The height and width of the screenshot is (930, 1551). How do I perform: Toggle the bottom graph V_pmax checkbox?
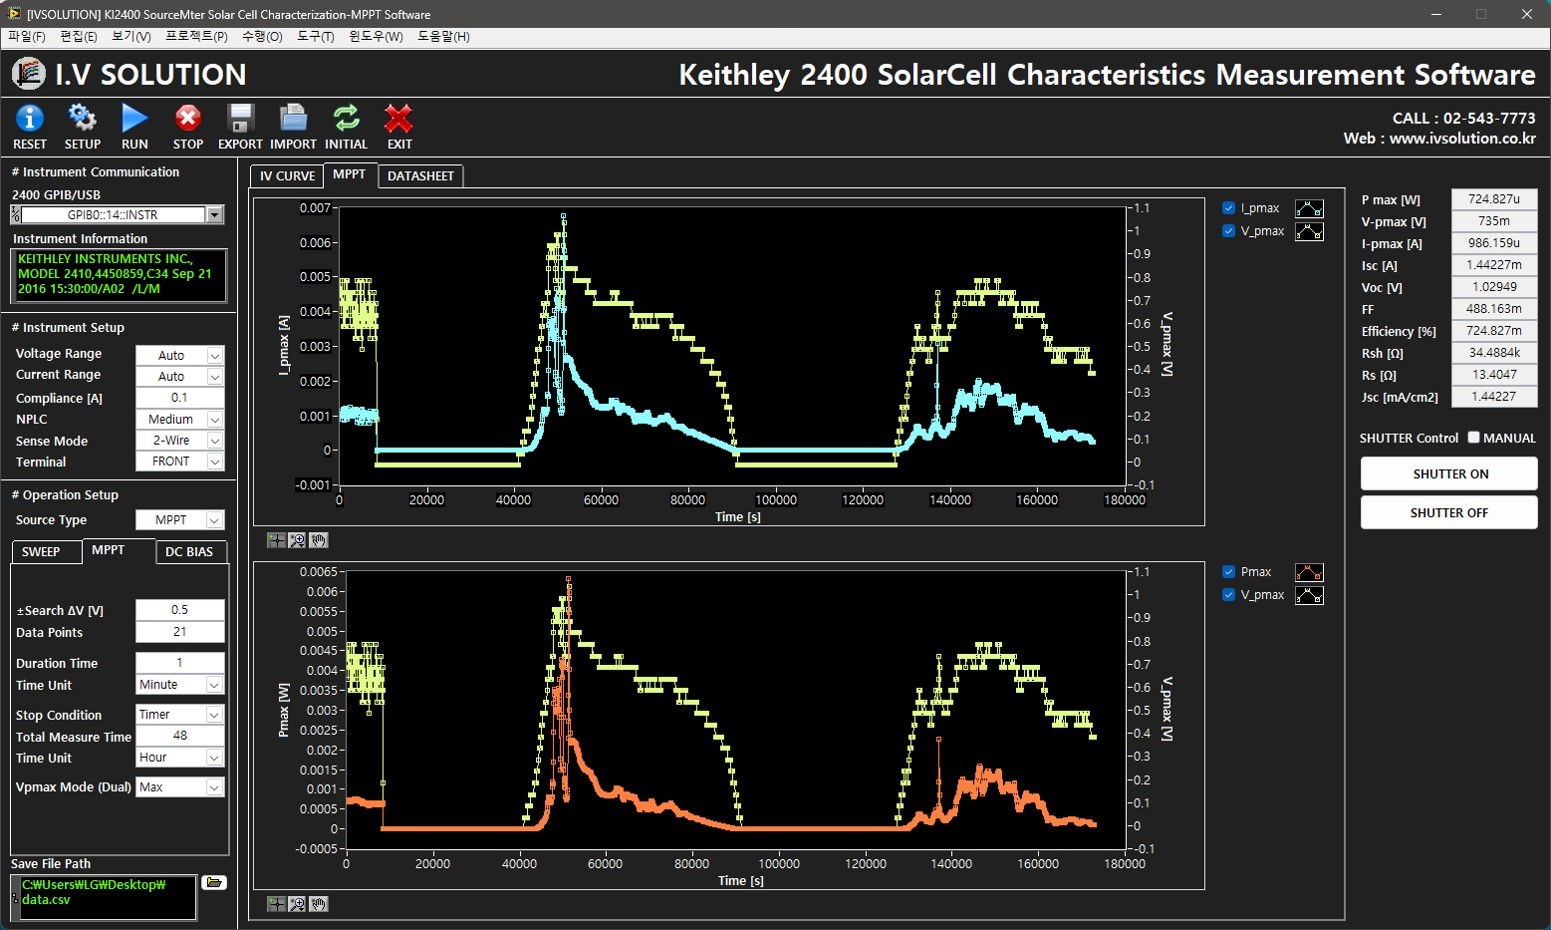pyautogui.click(x=1229, y=595)
